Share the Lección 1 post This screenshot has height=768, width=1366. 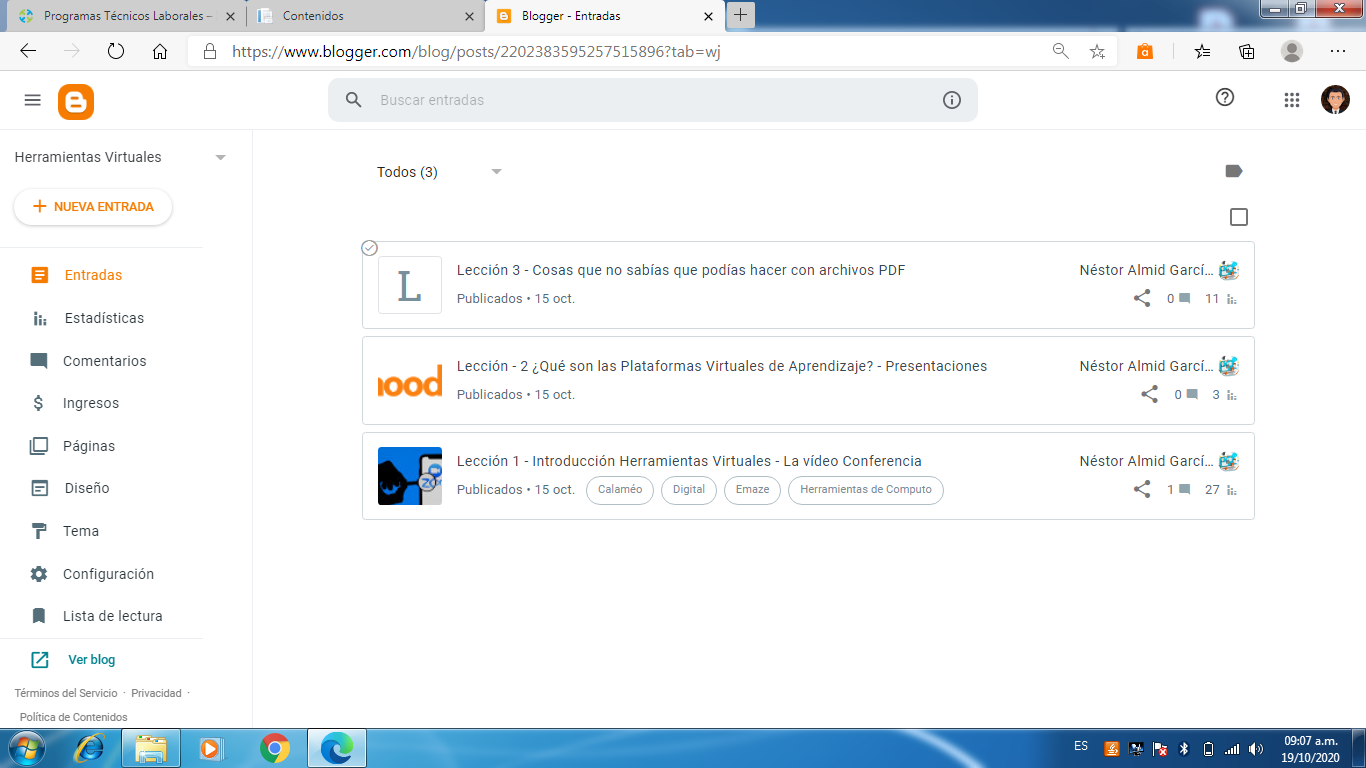pos(1142,489)
